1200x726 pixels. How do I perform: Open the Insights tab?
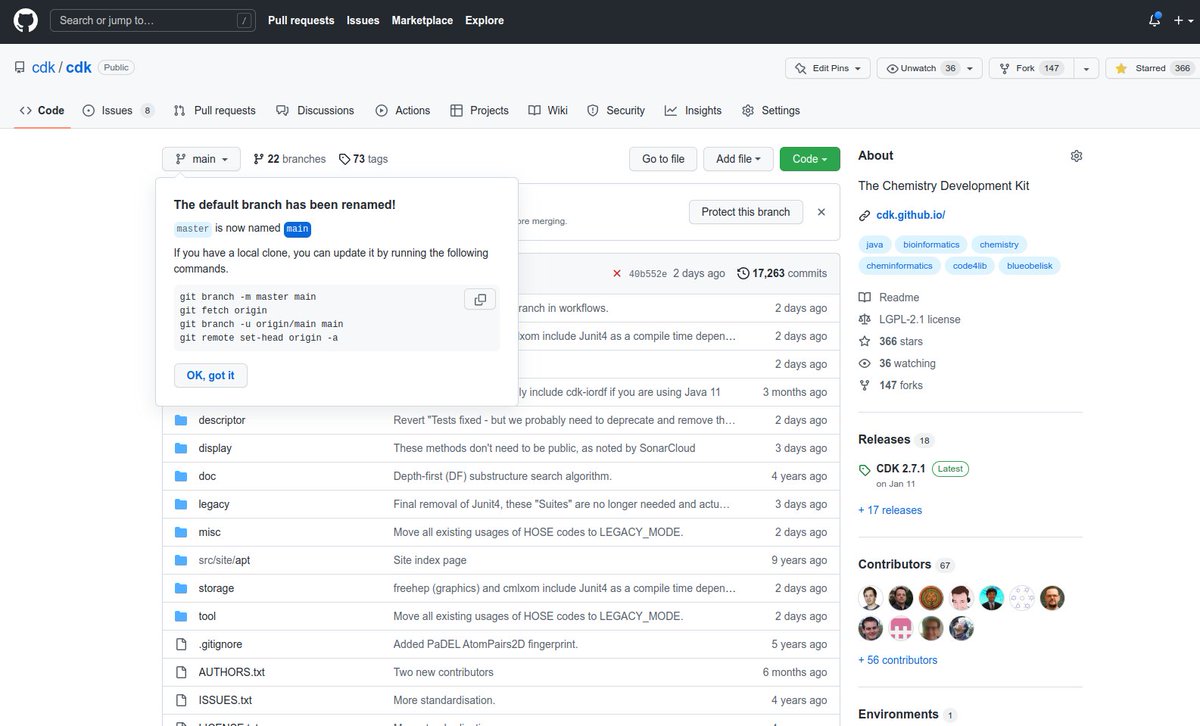(x=693, y=110)
